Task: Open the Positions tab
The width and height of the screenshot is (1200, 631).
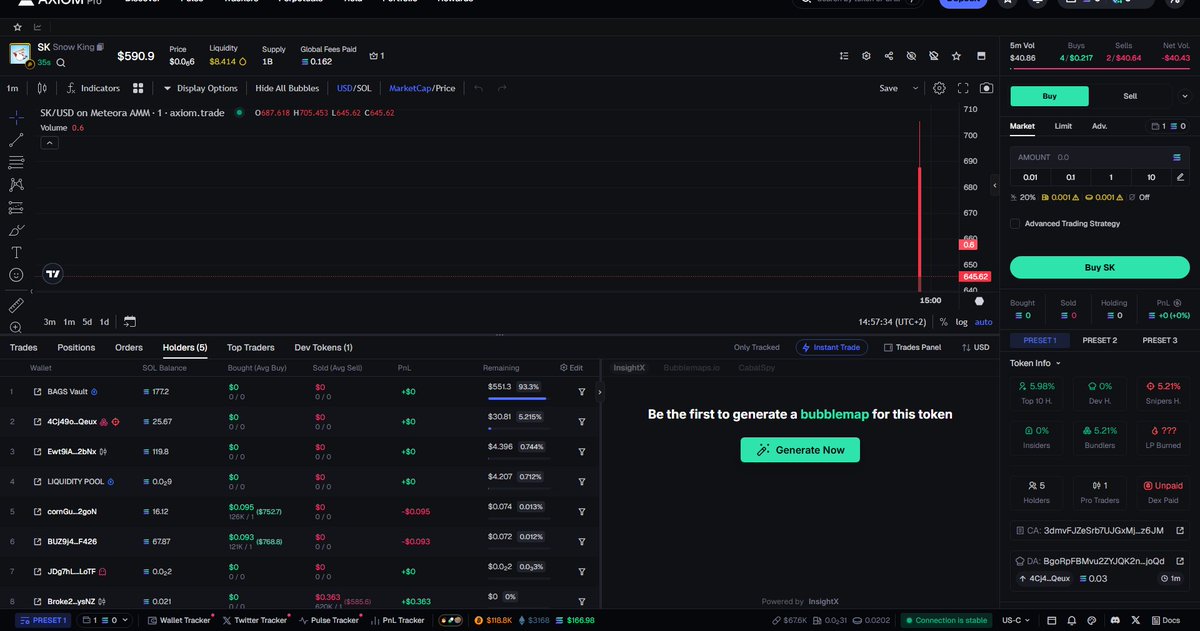Action: [x=76, y=347]
